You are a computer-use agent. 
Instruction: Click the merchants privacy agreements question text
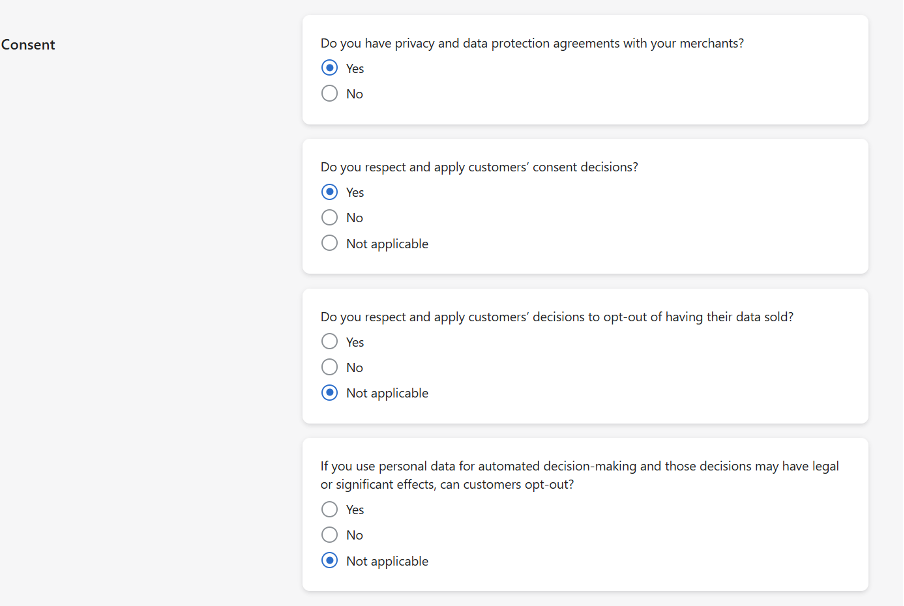coord(532,44)
